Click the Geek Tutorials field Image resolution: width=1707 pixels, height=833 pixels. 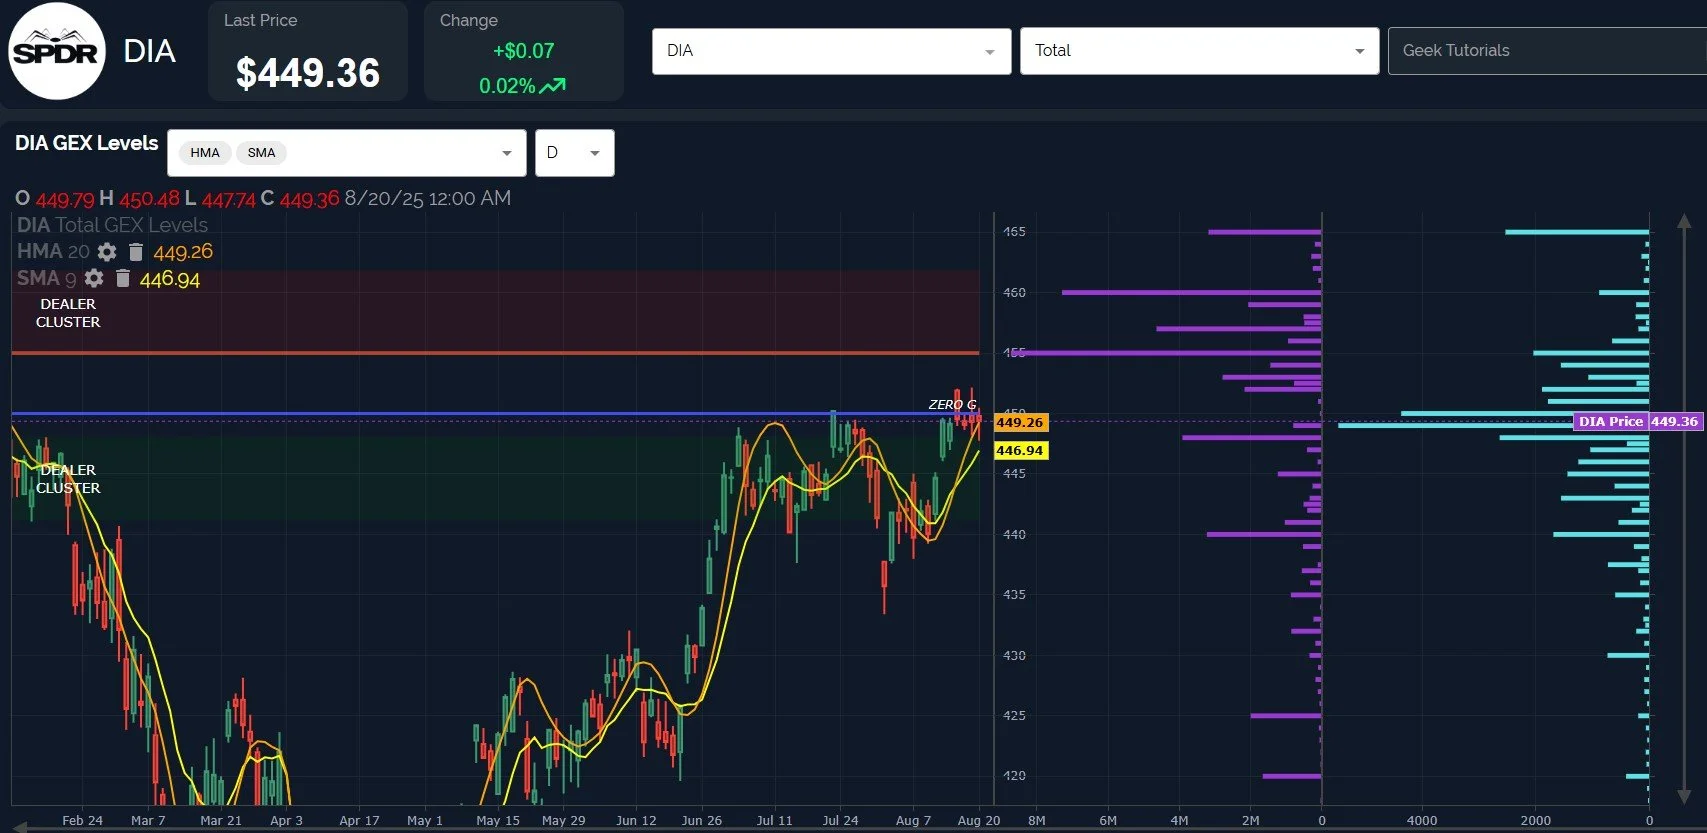(1547, 51)
